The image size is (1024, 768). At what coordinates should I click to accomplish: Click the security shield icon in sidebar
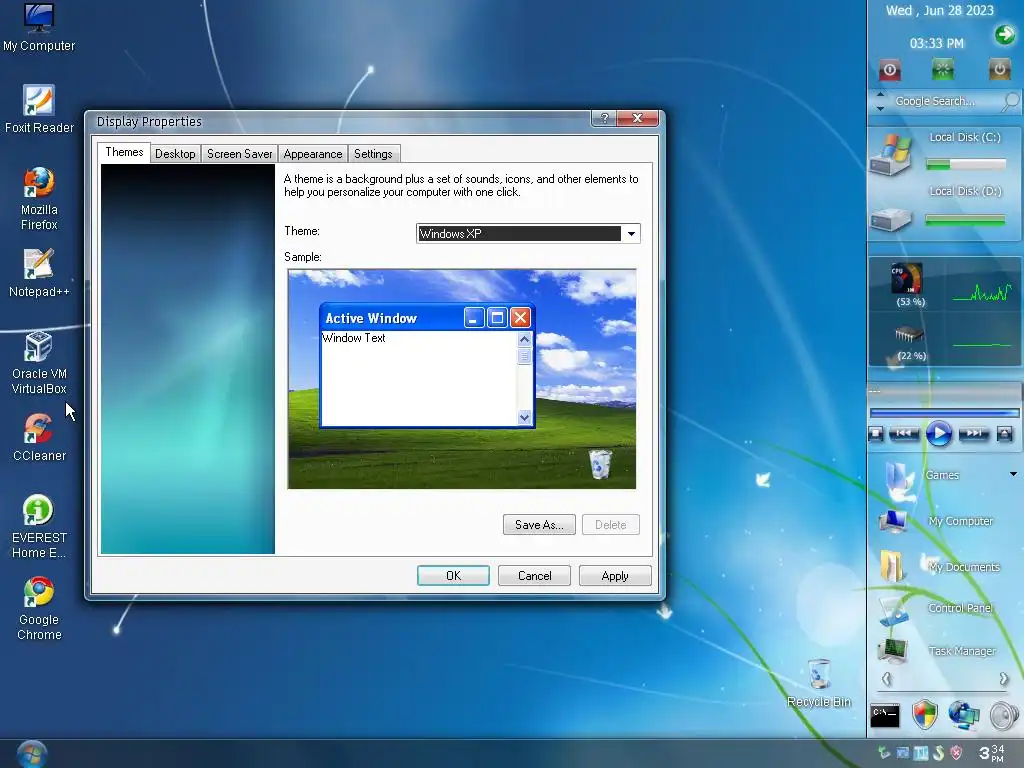925,714
